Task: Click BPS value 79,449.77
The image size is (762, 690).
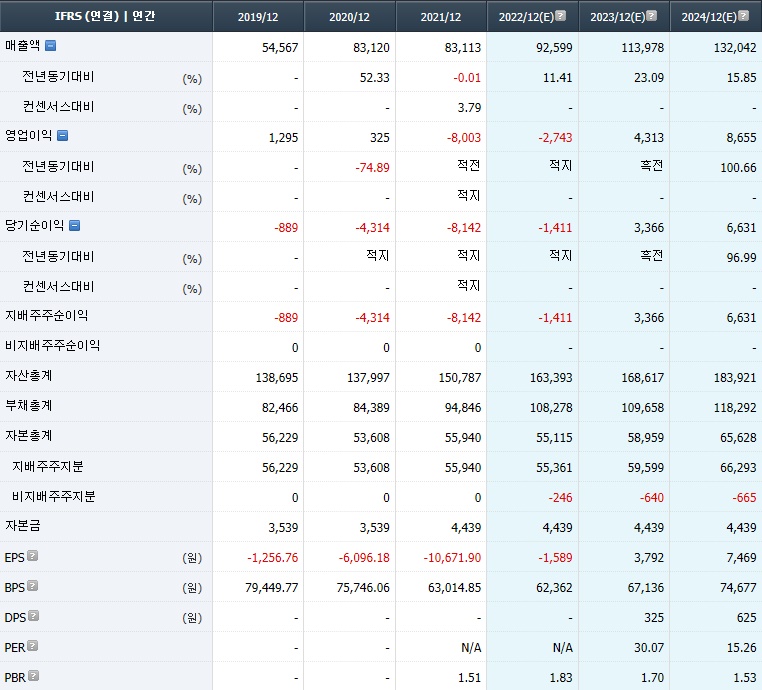Action: tap(272, 588)
